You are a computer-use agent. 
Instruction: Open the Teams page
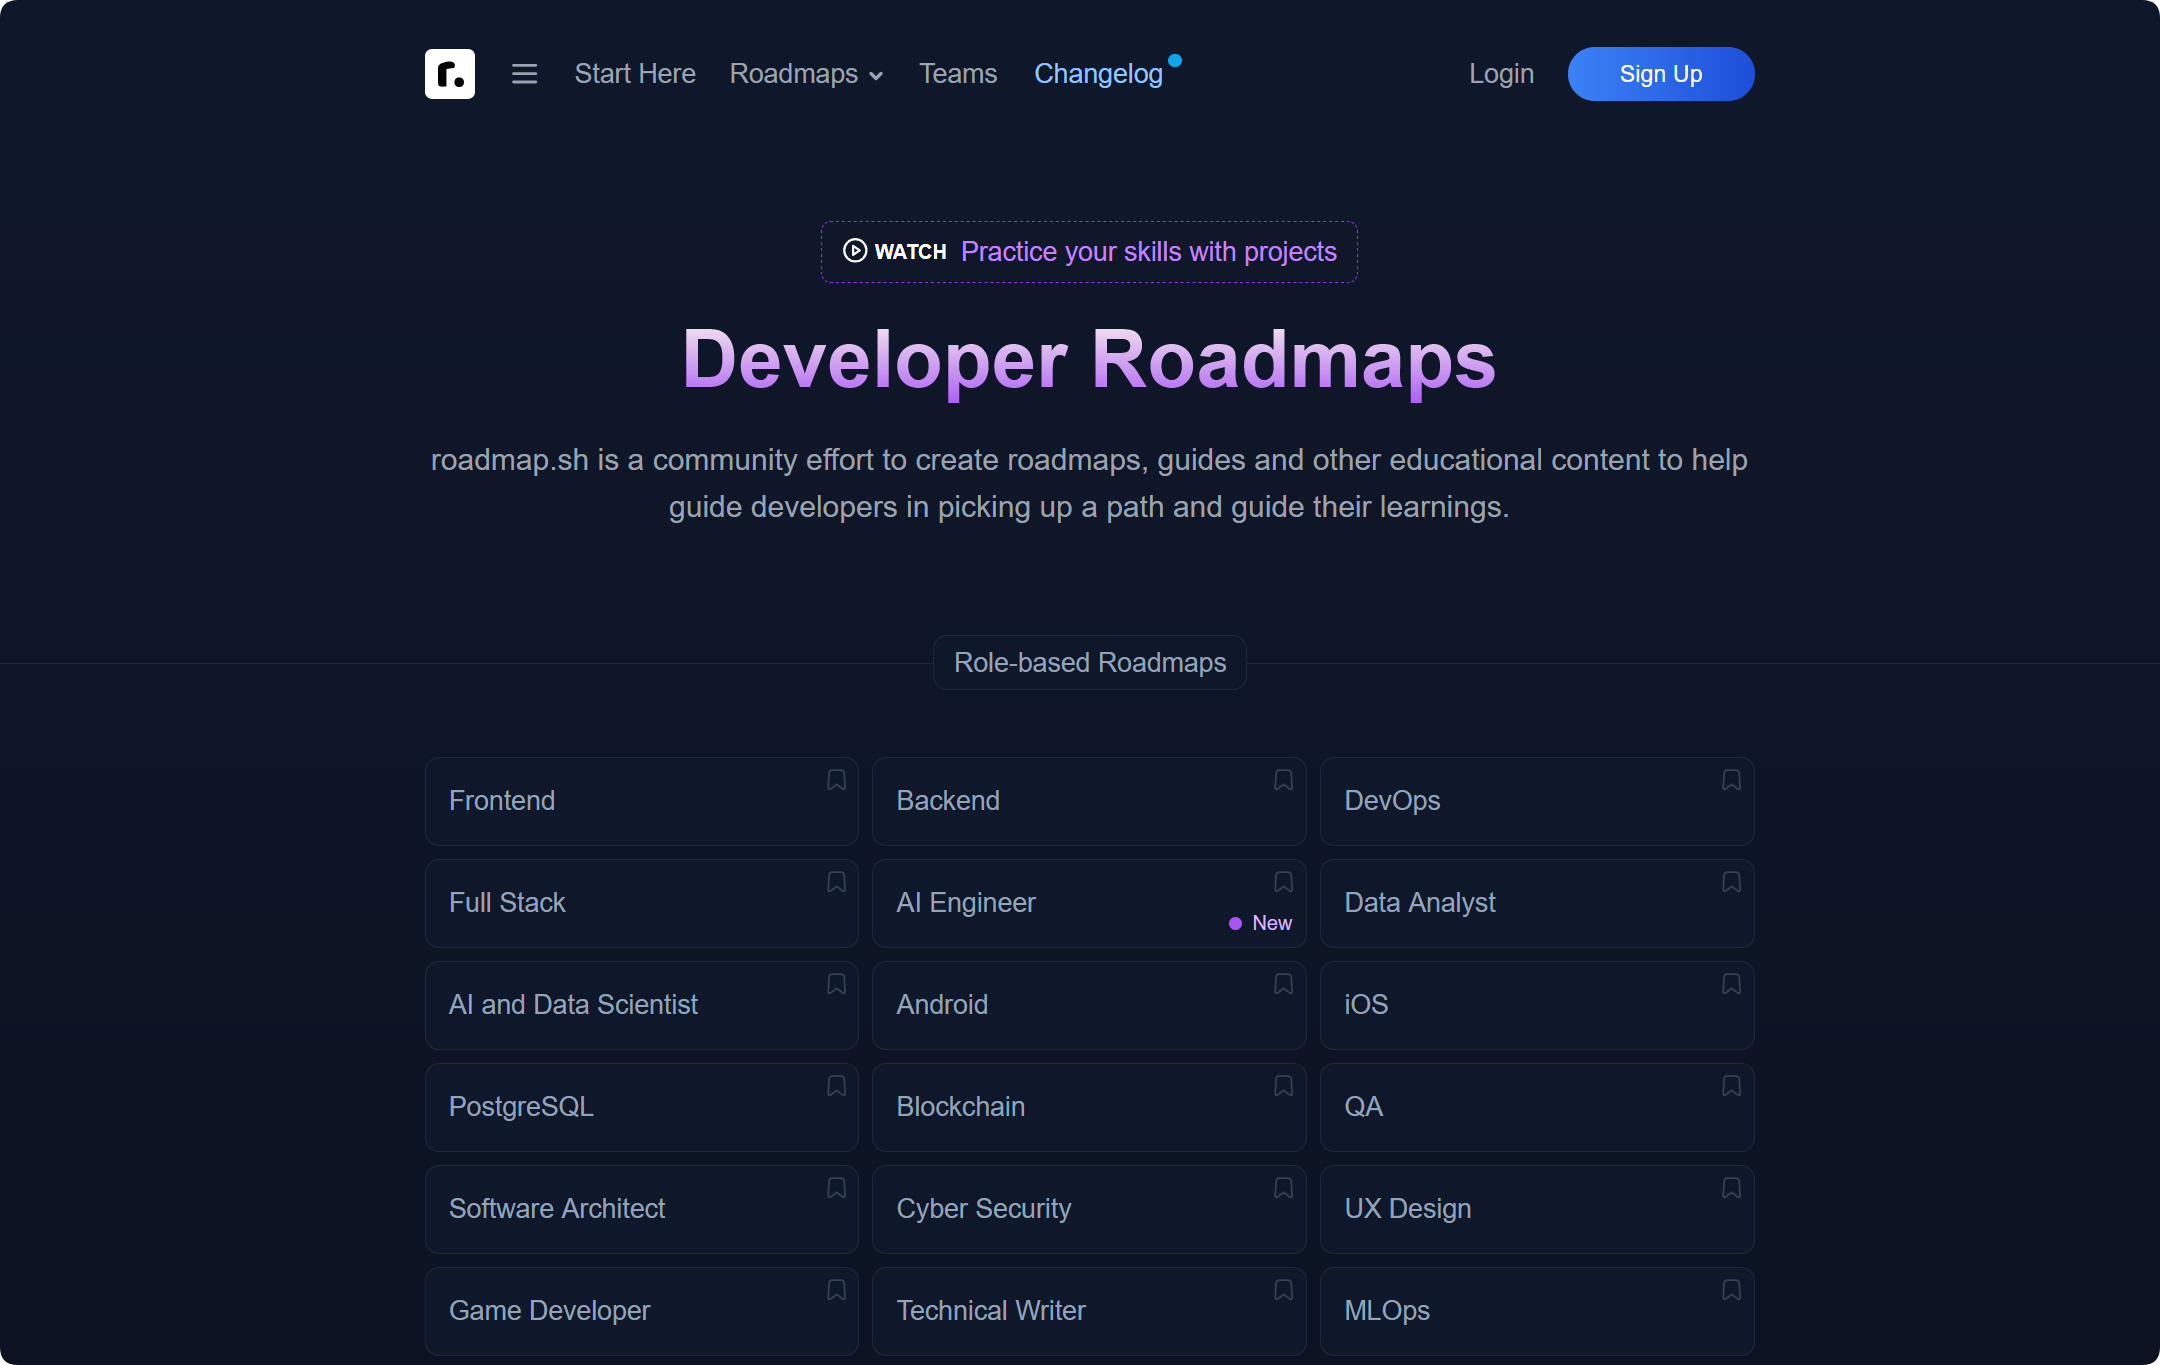(x=958, y=74)
